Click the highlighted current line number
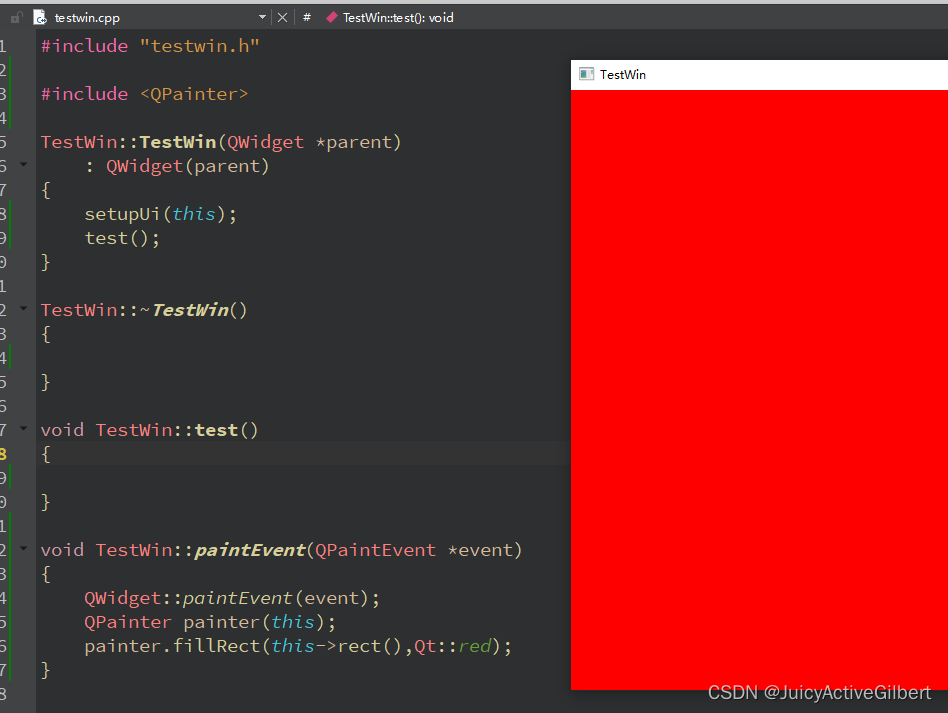The height and width of the screenshot is (713, 948). [3, 454]
